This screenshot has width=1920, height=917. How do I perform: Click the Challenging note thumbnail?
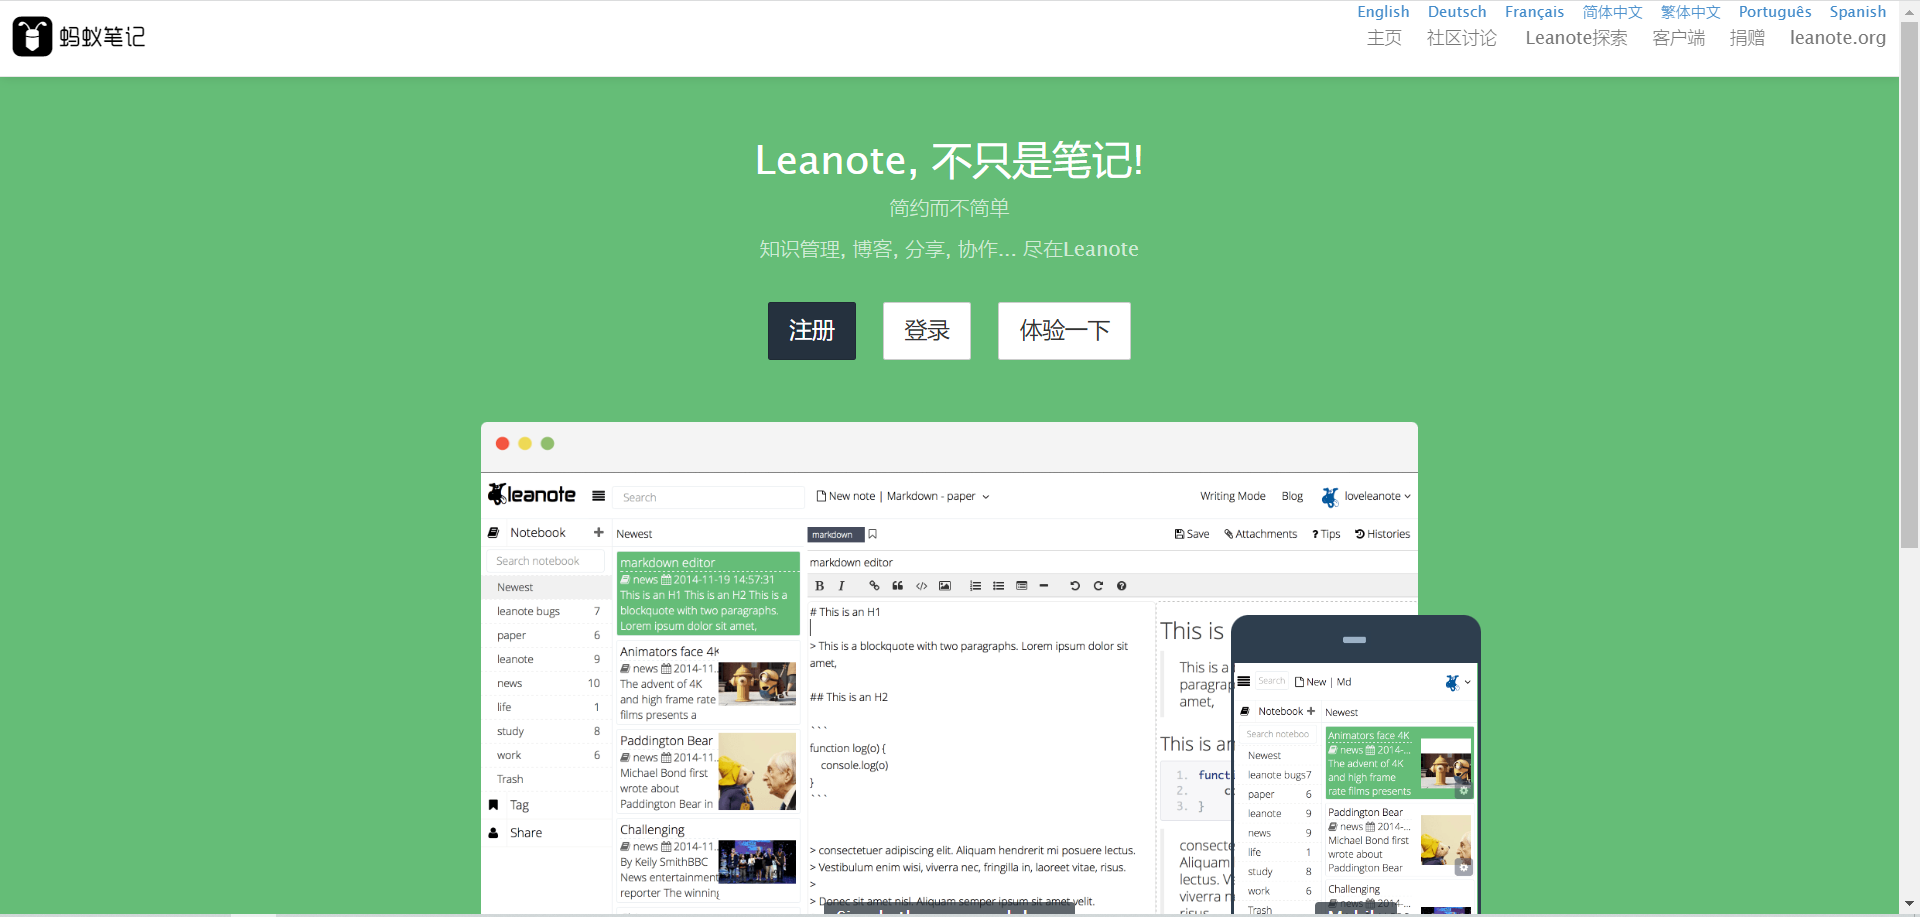coord(757,862)
